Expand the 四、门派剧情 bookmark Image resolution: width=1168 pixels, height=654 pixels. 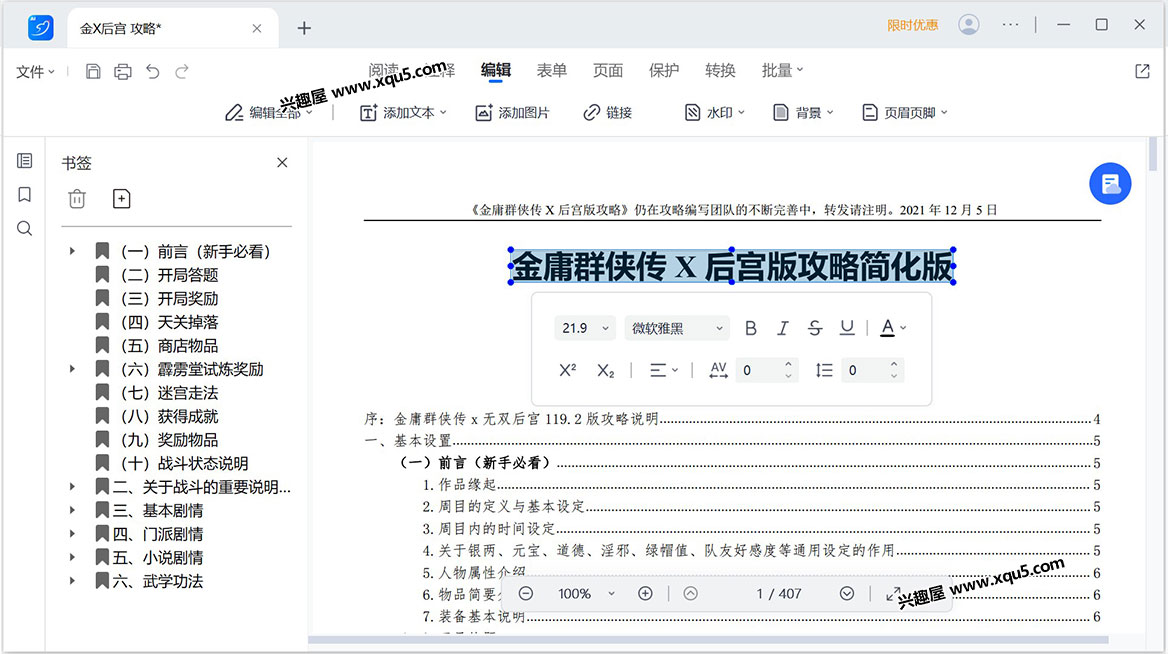click(72, 534)
